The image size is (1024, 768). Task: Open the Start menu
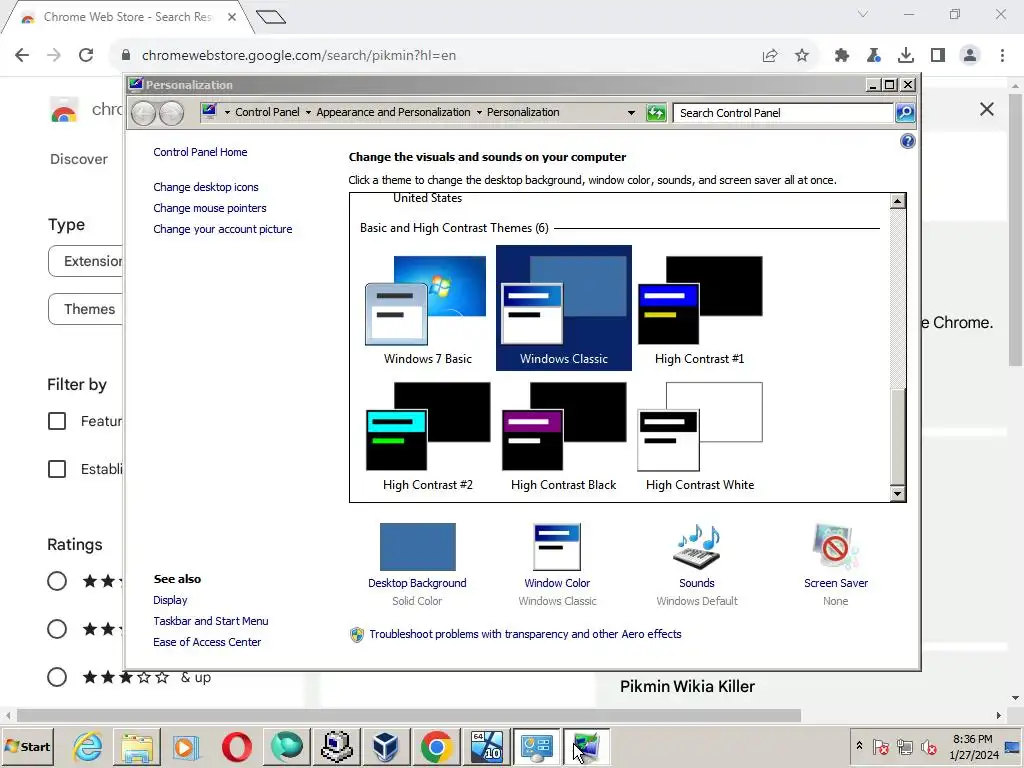27,746
